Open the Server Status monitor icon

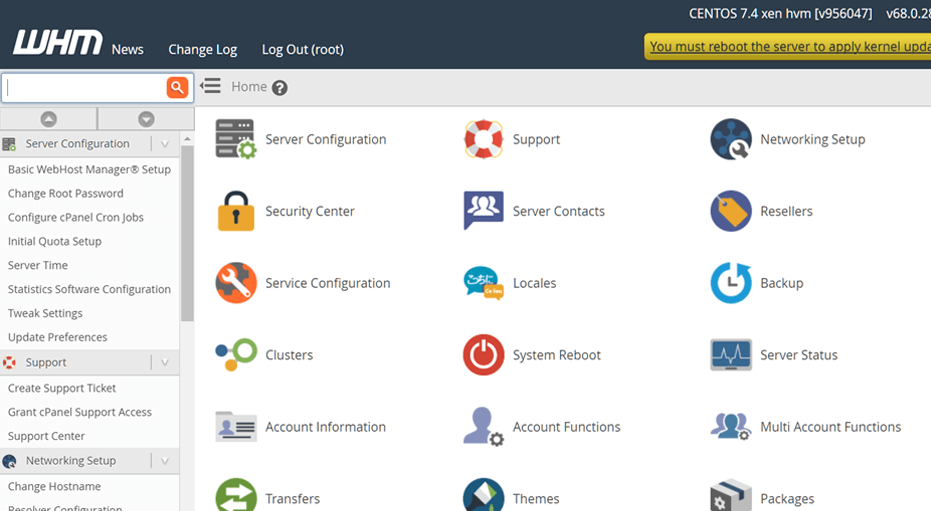tap(731, 355)
